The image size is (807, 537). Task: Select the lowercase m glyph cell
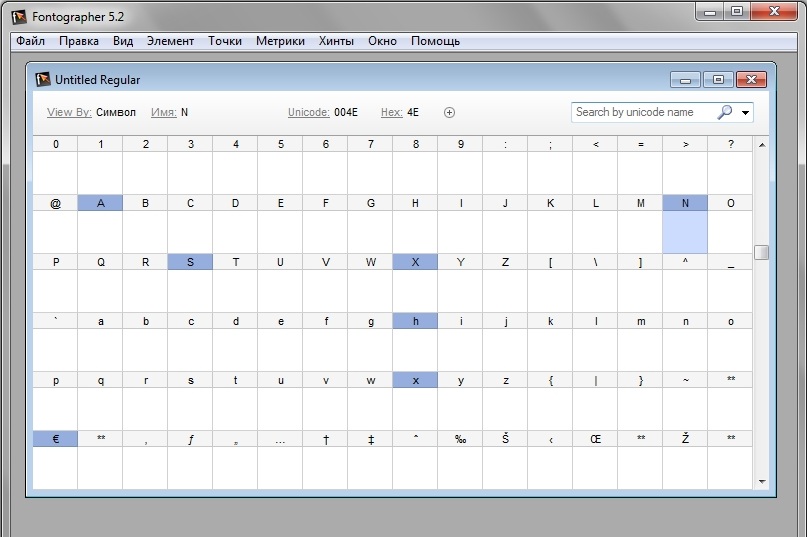point(640,342)
